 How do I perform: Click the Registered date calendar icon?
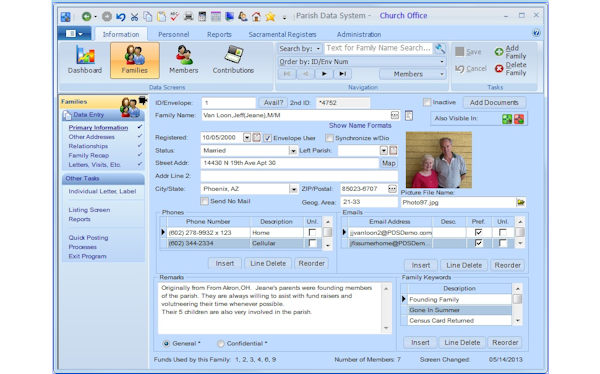coord(256,138)
